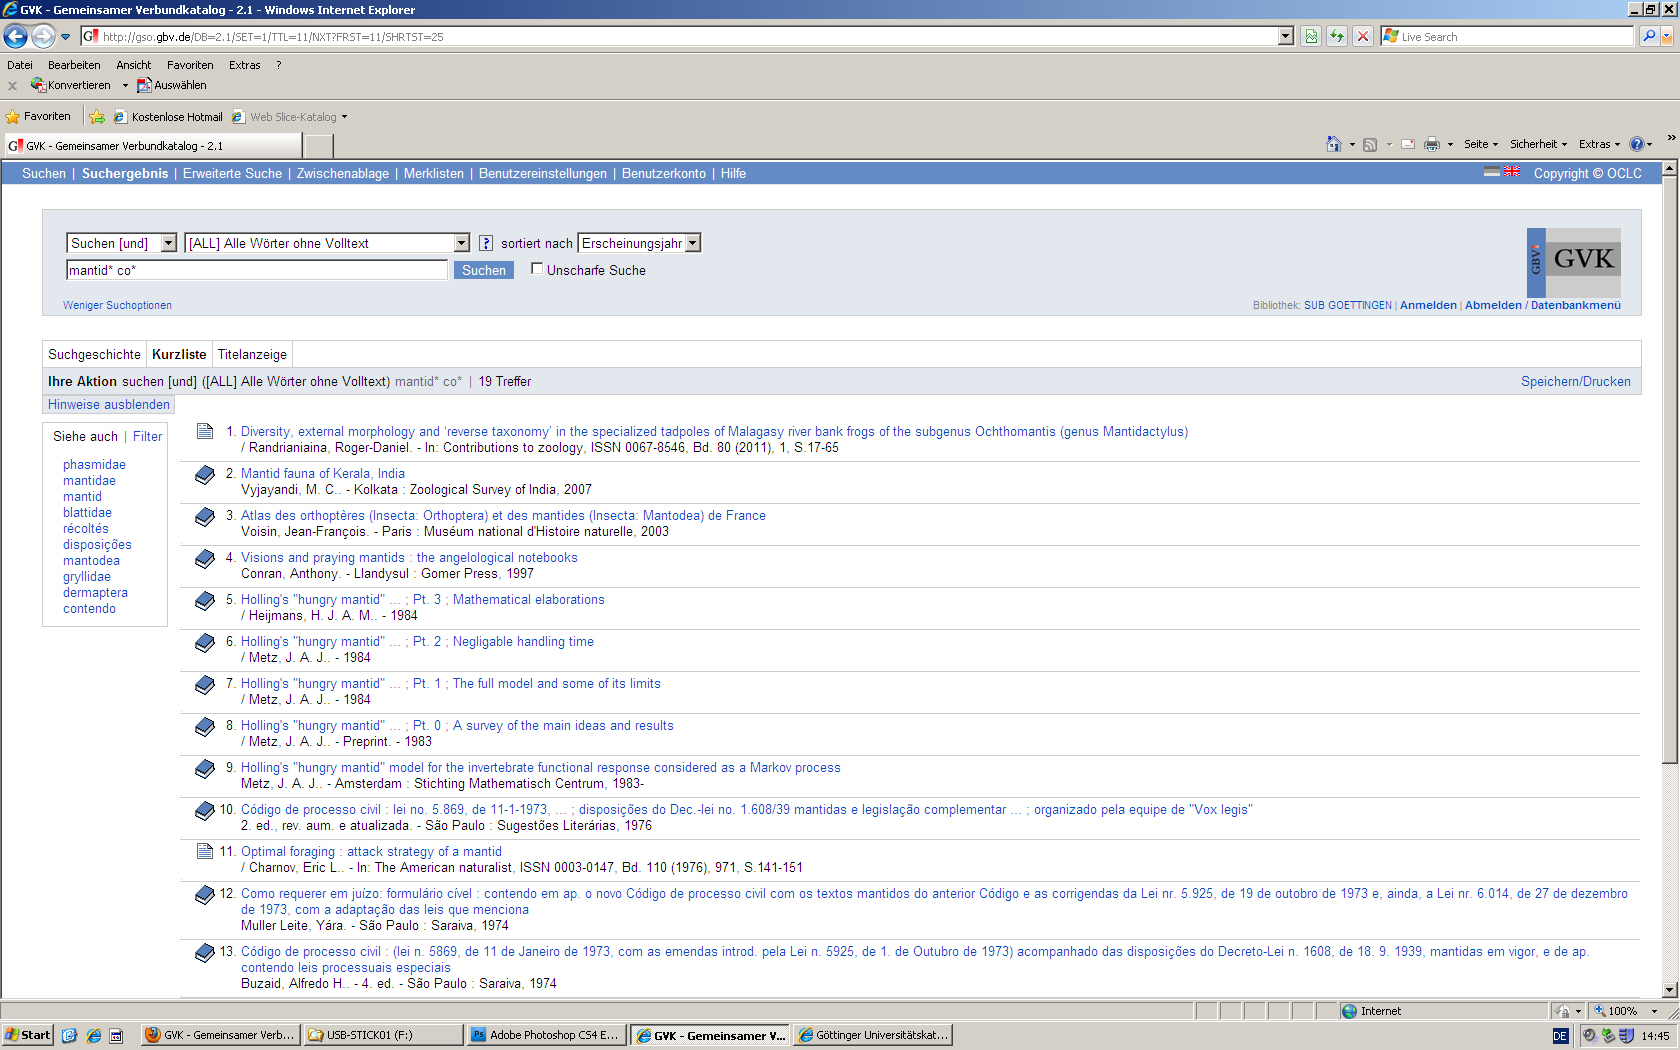The height and width of the screenshot is (1050, 1680).
Task: Switch to the Titelanzeige tab
Action: click(252, 355)
